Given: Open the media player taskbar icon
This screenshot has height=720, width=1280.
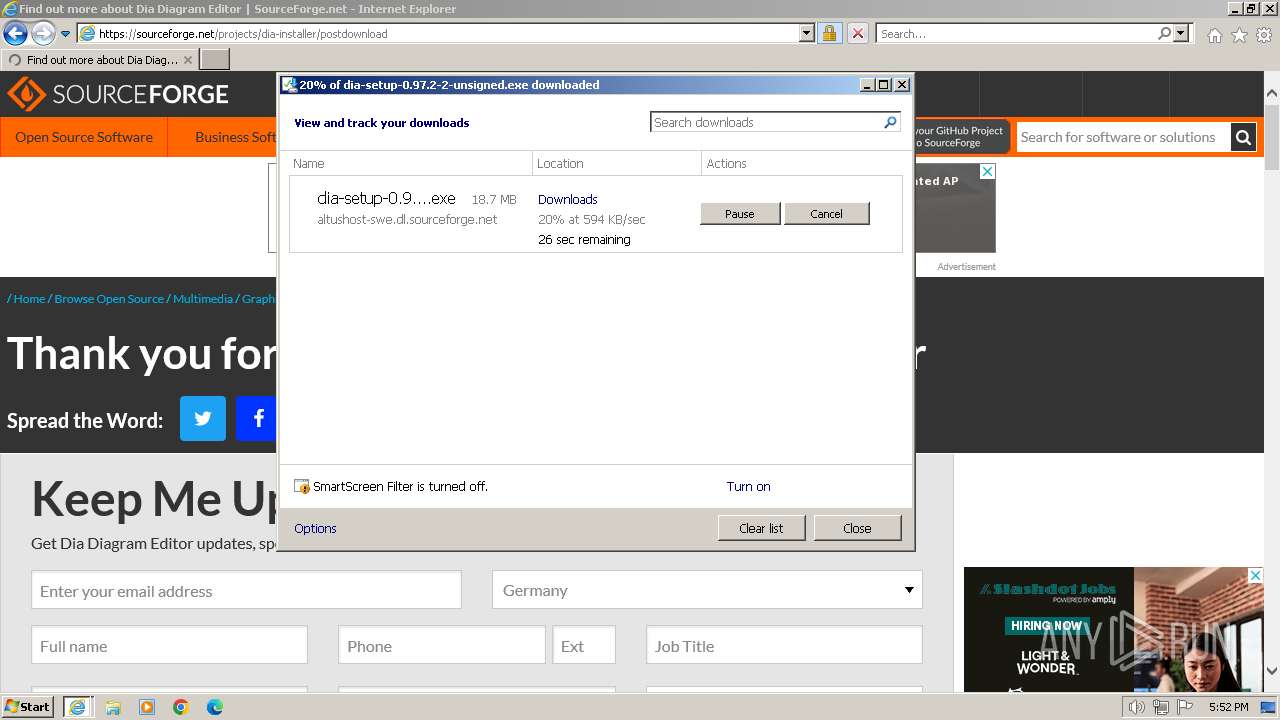Looking at the screenshot, I should pos(147,707).
